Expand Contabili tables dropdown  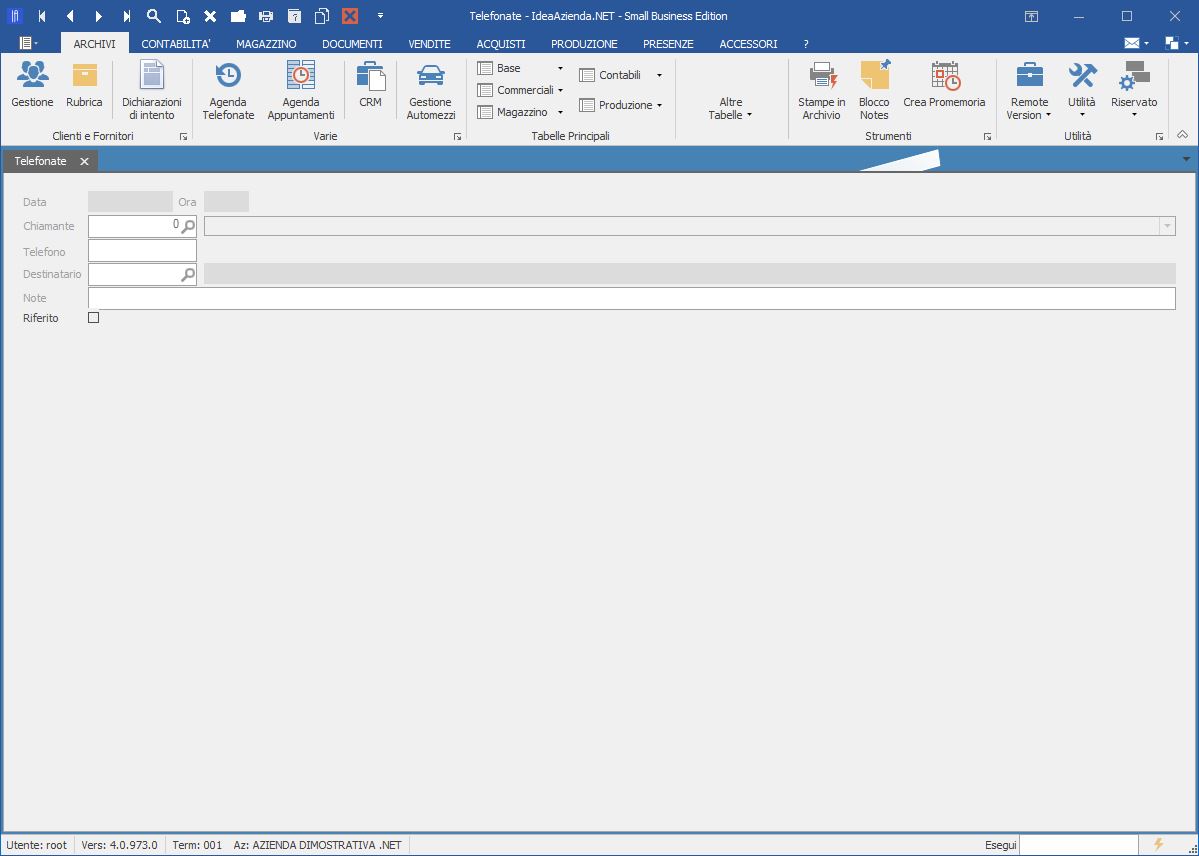click(620, 75)
